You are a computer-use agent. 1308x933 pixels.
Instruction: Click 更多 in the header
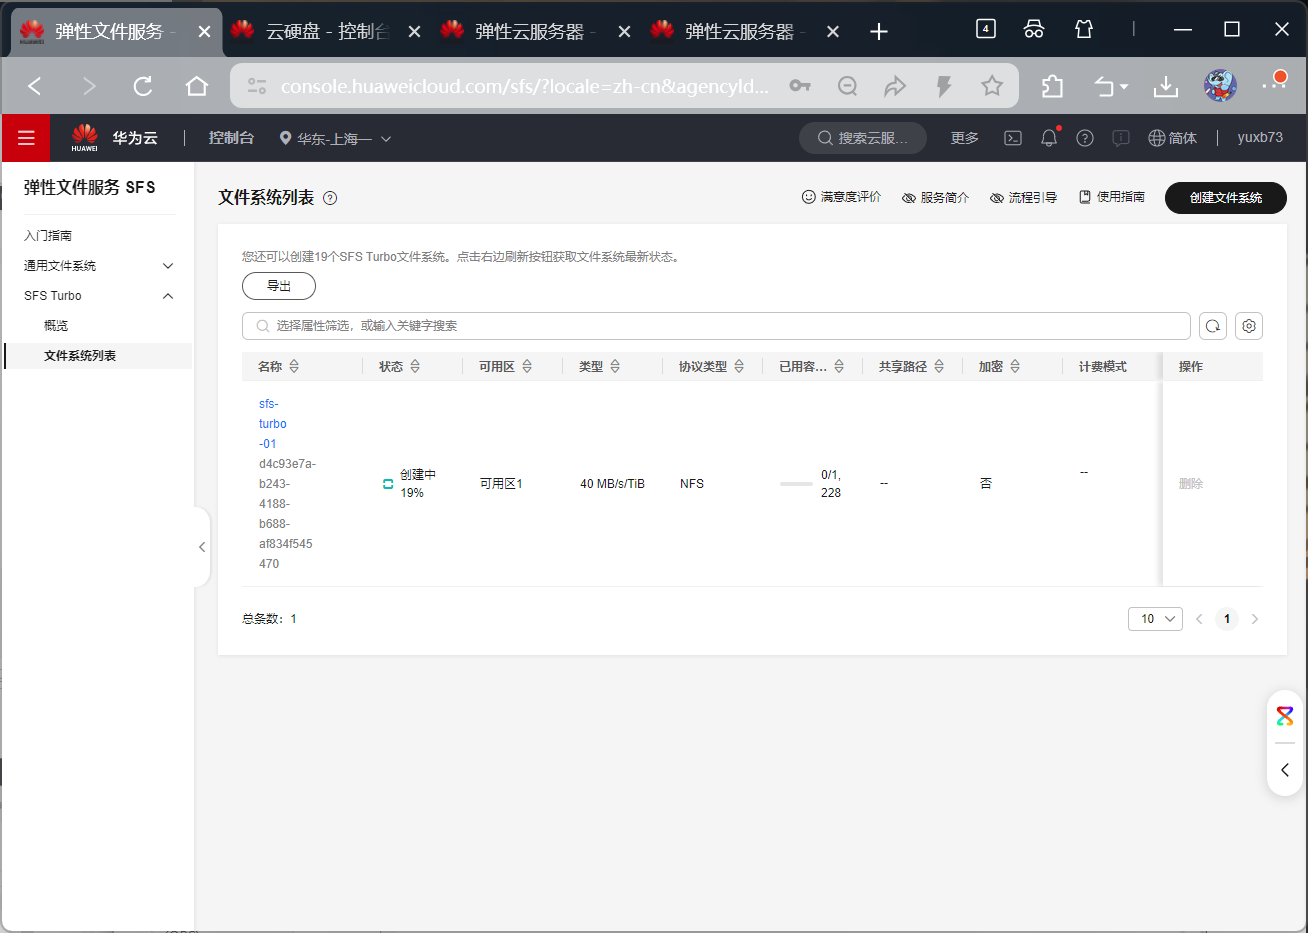(965, 138)
